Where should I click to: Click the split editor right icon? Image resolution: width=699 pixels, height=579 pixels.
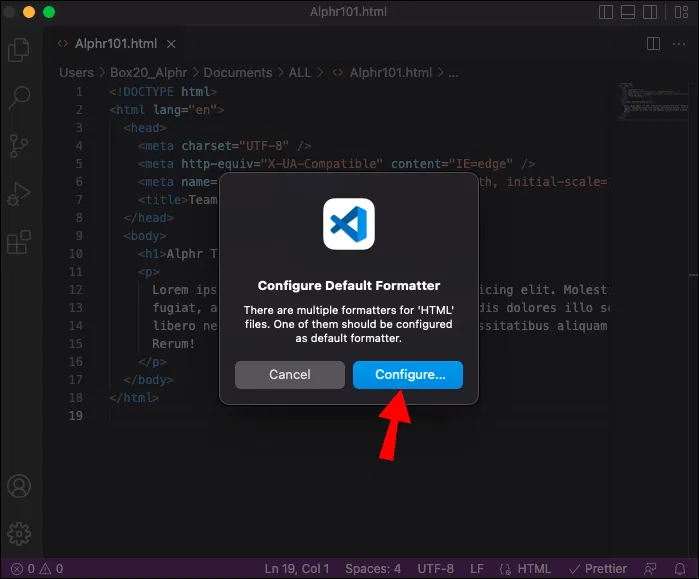(653, 44)
